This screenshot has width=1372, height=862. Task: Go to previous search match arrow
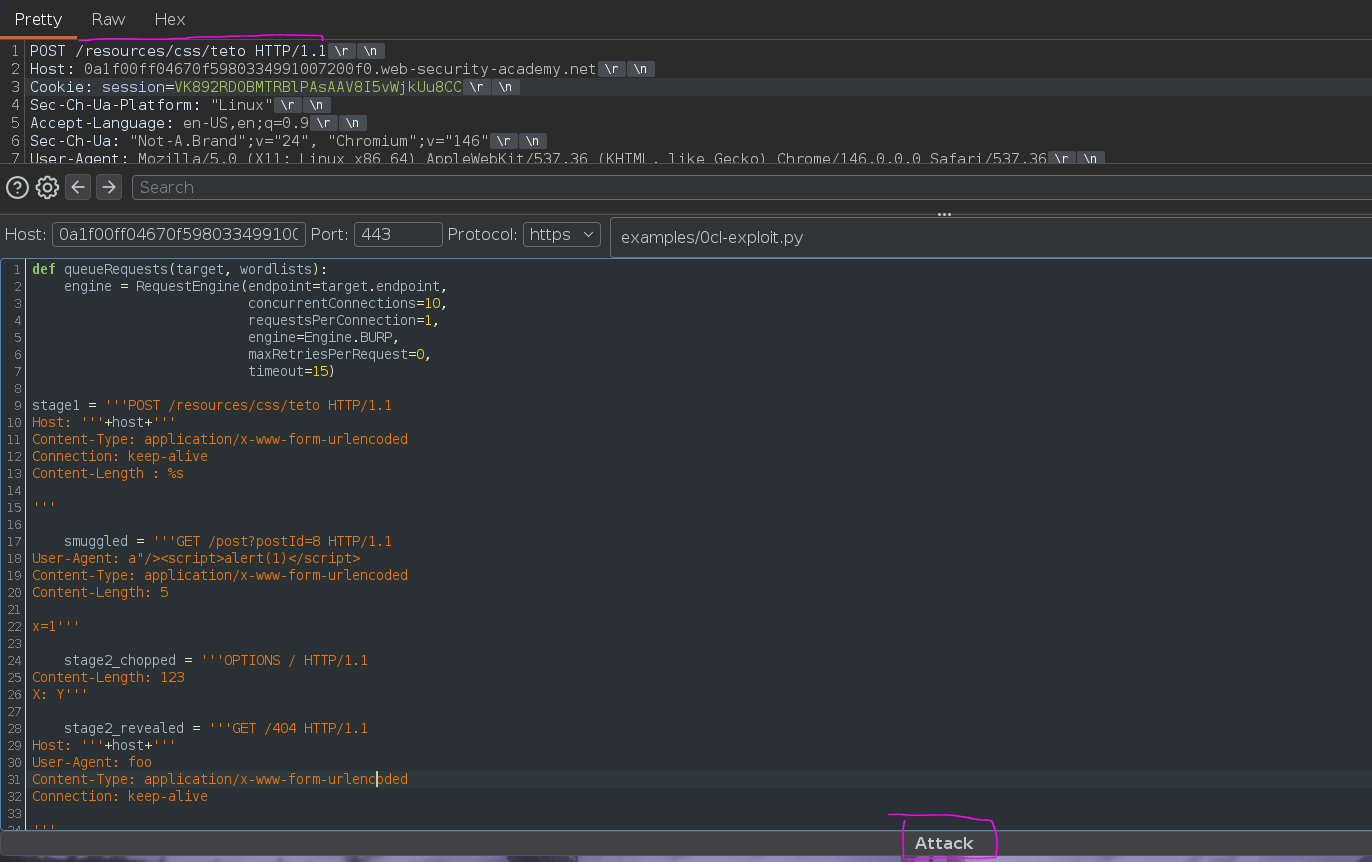tap(79, 187)
